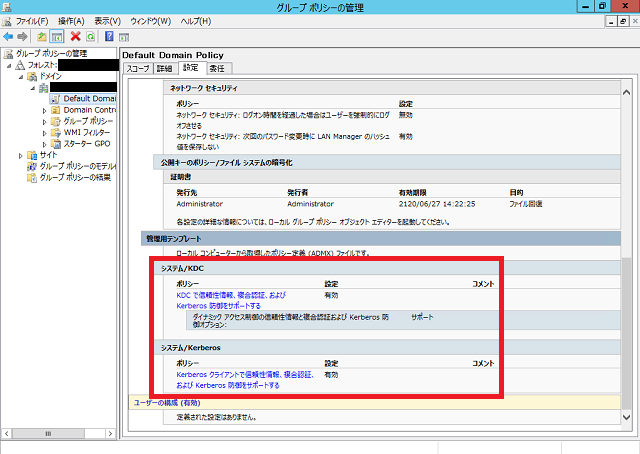Select the Default Domain Policy GPO icon
Viewport: 640px width, 454px height.
point(56,99)
